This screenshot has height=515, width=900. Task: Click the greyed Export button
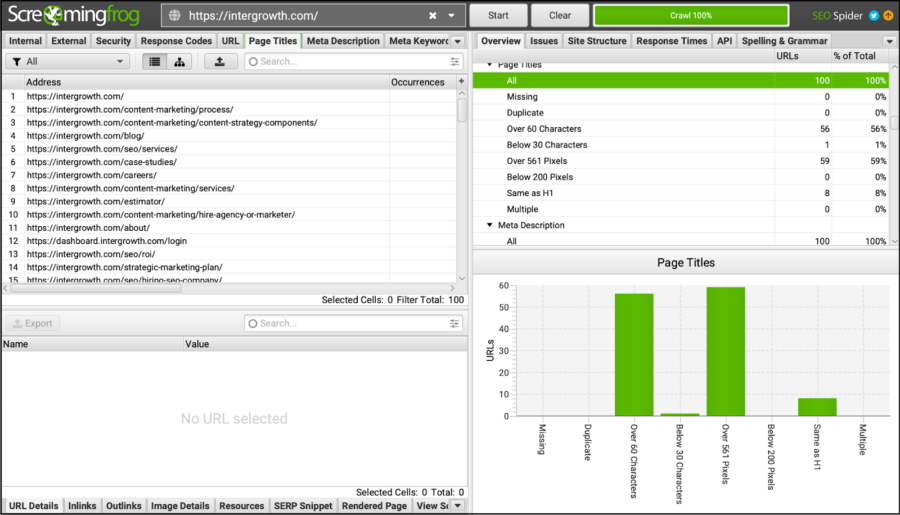point(33,323)
